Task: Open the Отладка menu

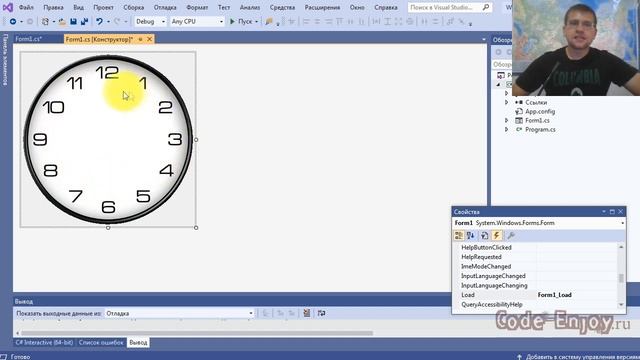Action: click(165, 7)
